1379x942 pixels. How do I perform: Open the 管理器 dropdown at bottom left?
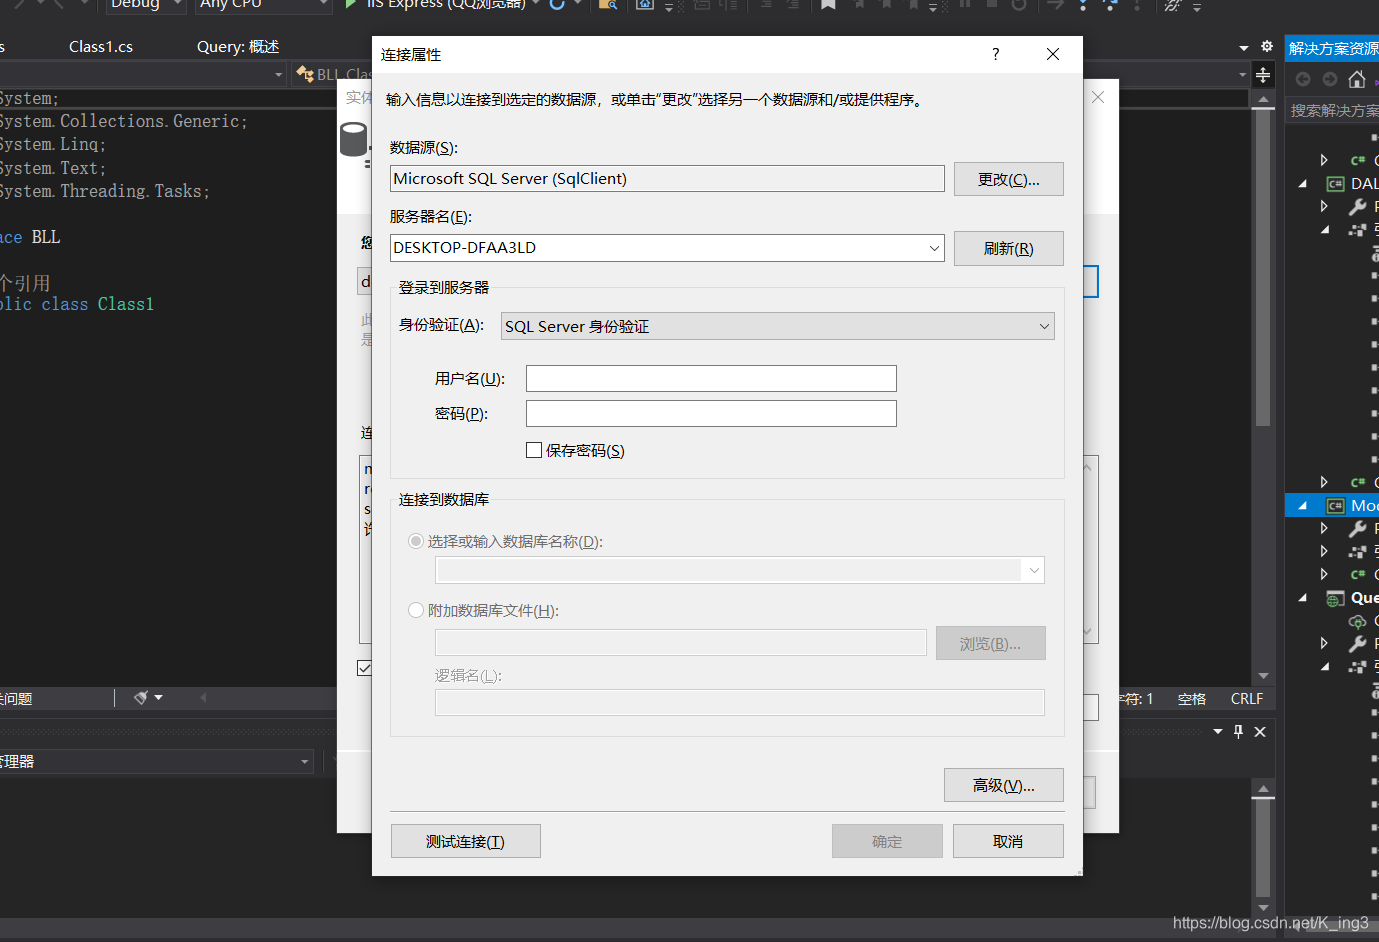point(305,762)
